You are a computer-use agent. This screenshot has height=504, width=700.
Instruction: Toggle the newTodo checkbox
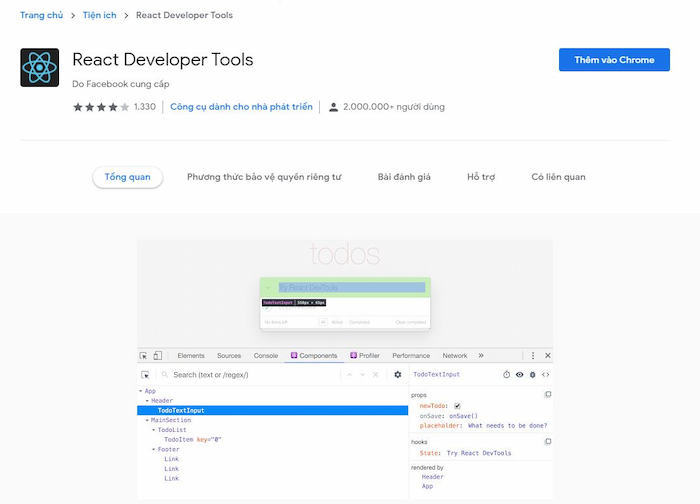coord(457,406)
